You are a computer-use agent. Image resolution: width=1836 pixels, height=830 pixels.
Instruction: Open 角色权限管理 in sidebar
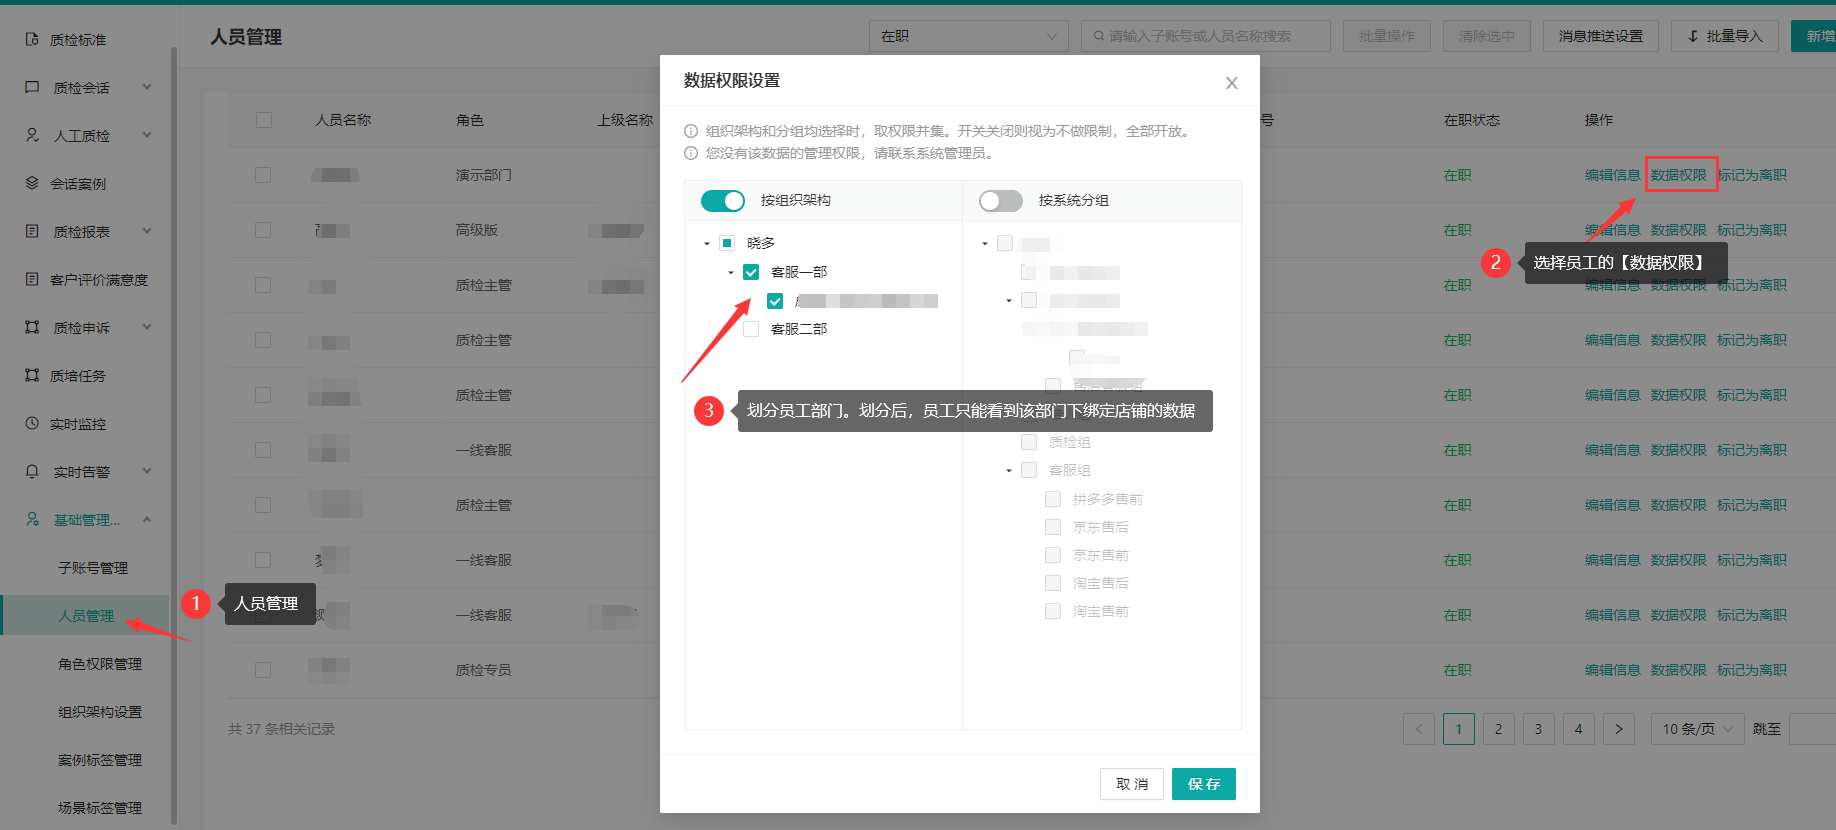[100, 663]
